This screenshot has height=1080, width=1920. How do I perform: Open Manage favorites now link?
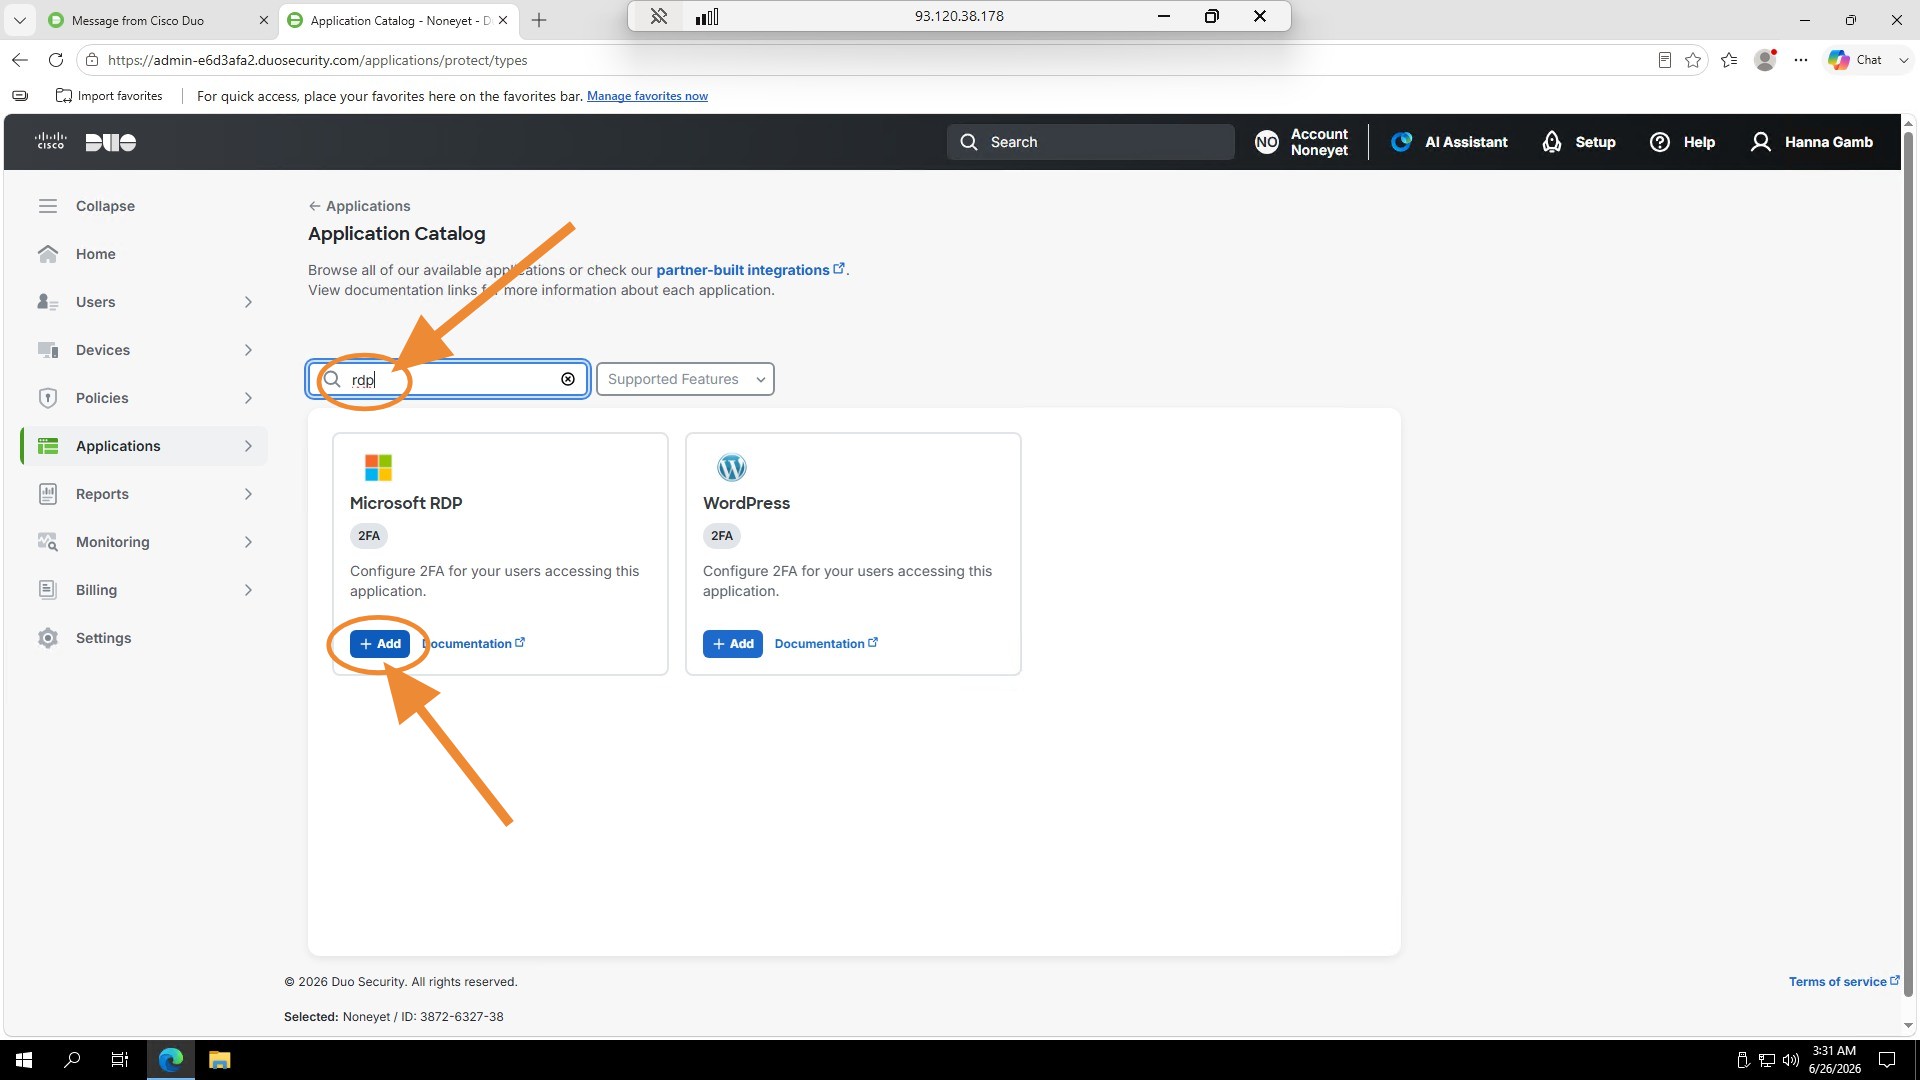coord(647,96)
